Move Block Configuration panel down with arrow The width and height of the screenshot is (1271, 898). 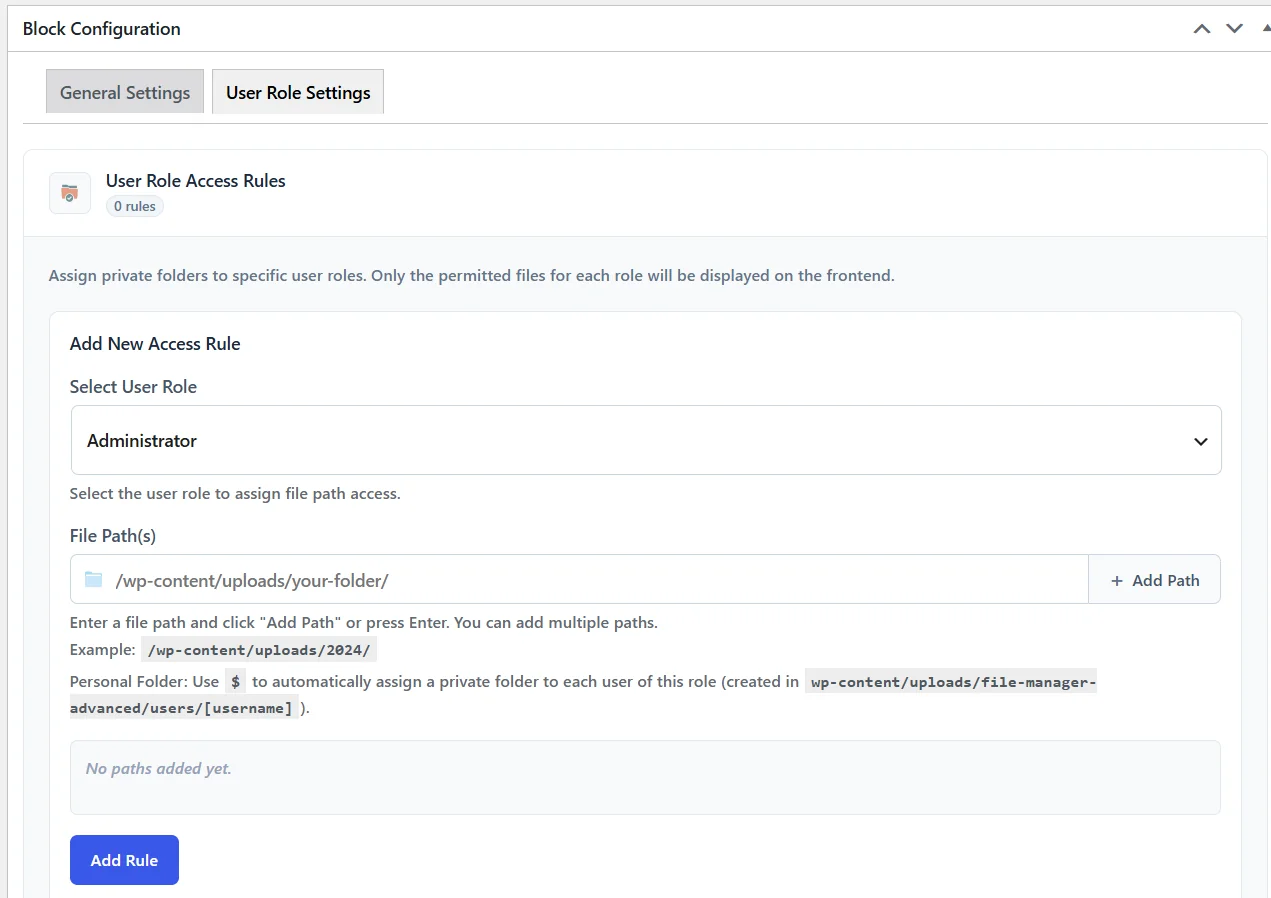click(x=1235, y=29)
